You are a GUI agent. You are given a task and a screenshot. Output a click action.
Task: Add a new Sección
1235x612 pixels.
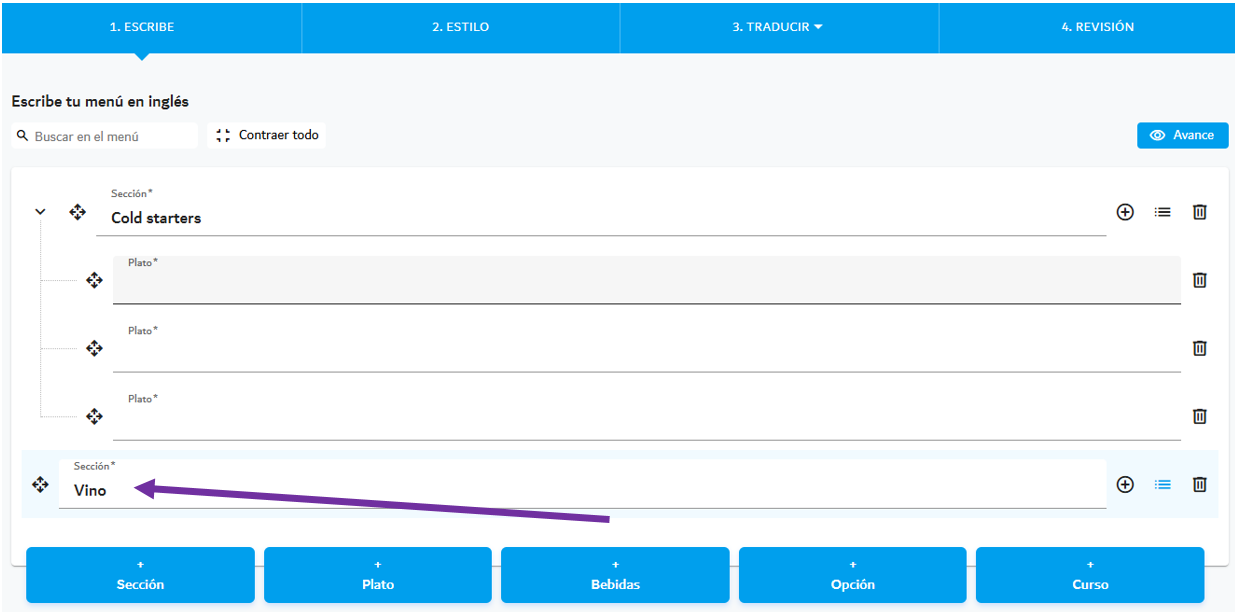140,575
